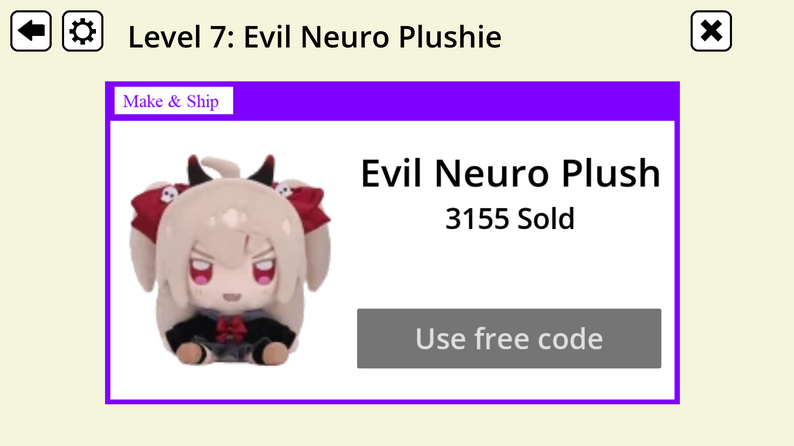Click the Level 7: Evil Neuro Plushie heading
Viewport: 794px width, 446px height.
click(x=314, y=36)
